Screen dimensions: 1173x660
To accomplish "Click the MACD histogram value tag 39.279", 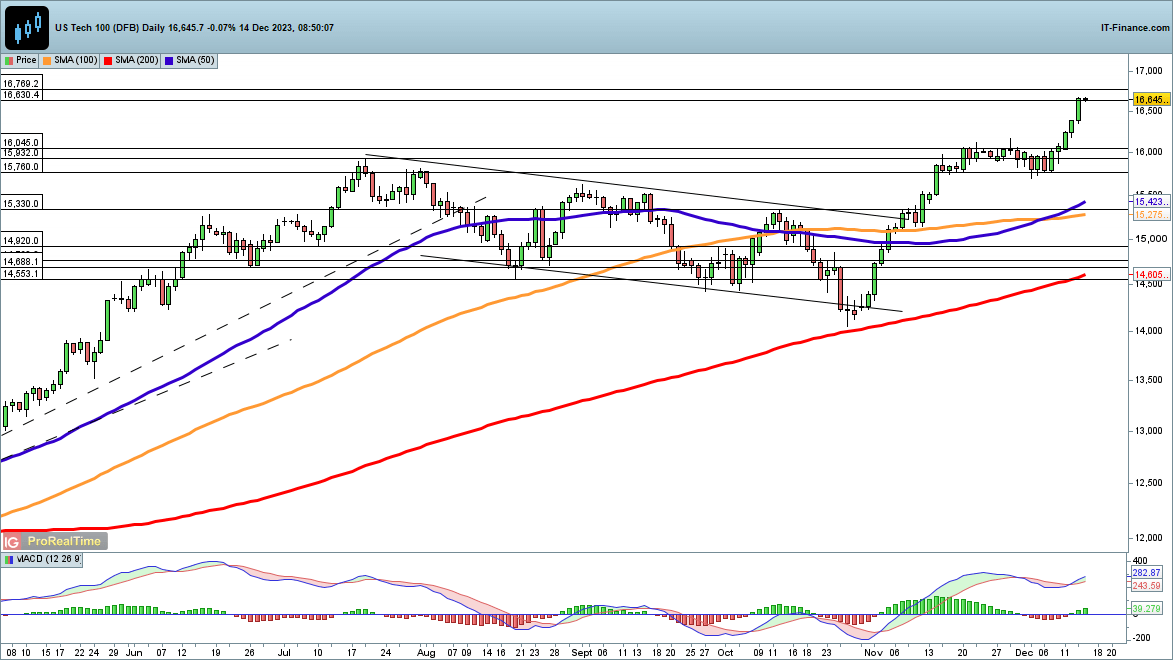I will pos(1146,608).
